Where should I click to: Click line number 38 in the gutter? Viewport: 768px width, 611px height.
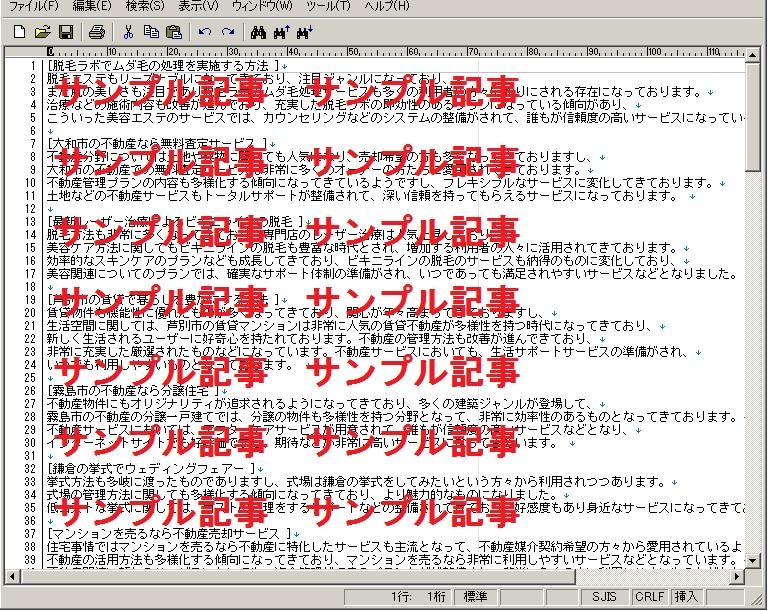tap(30, 547)
